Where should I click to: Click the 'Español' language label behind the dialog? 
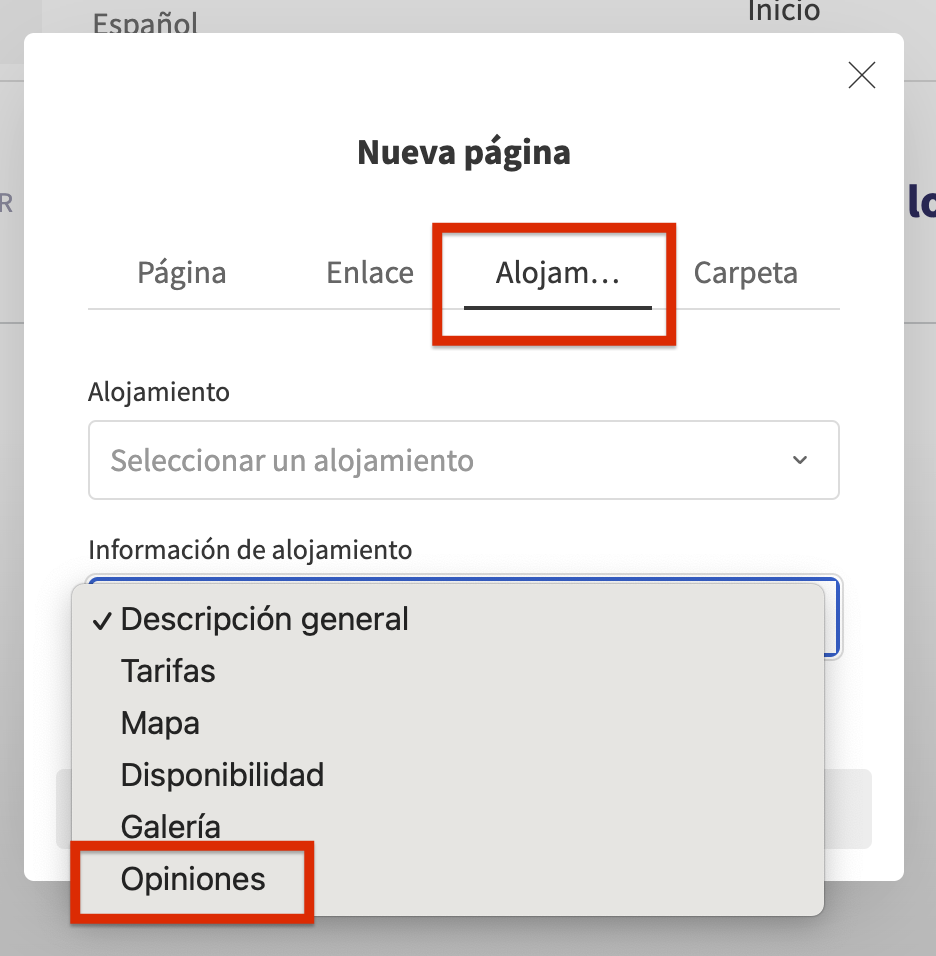point(145,22)
